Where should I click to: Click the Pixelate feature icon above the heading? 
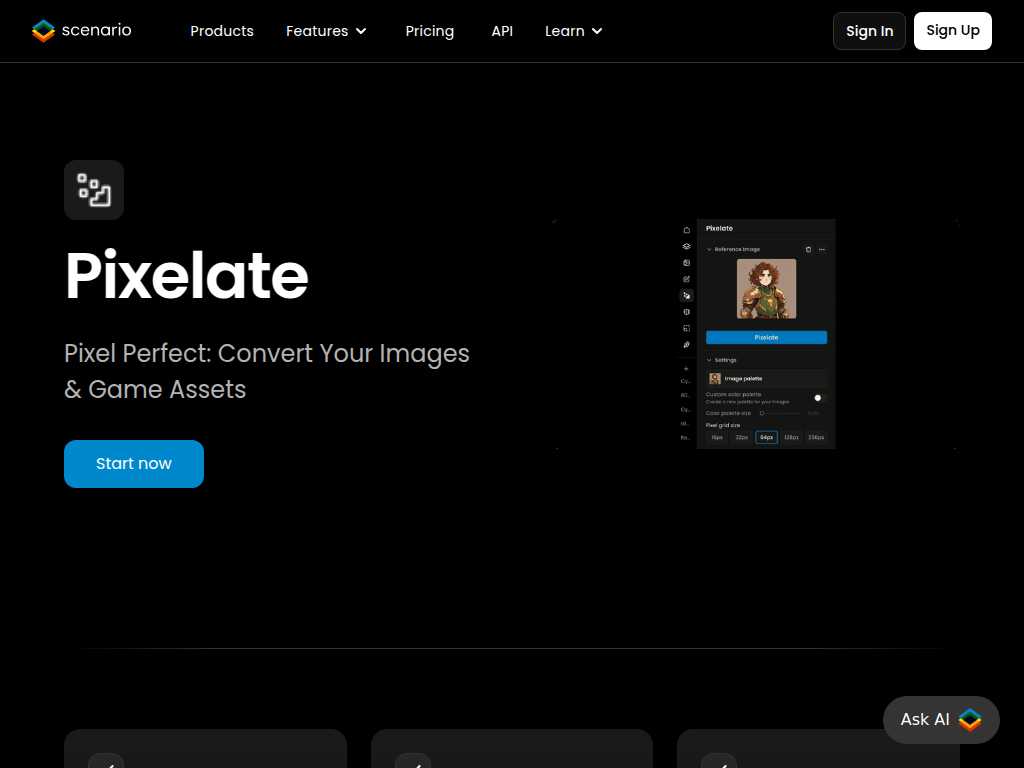click(x=94, y=190)
